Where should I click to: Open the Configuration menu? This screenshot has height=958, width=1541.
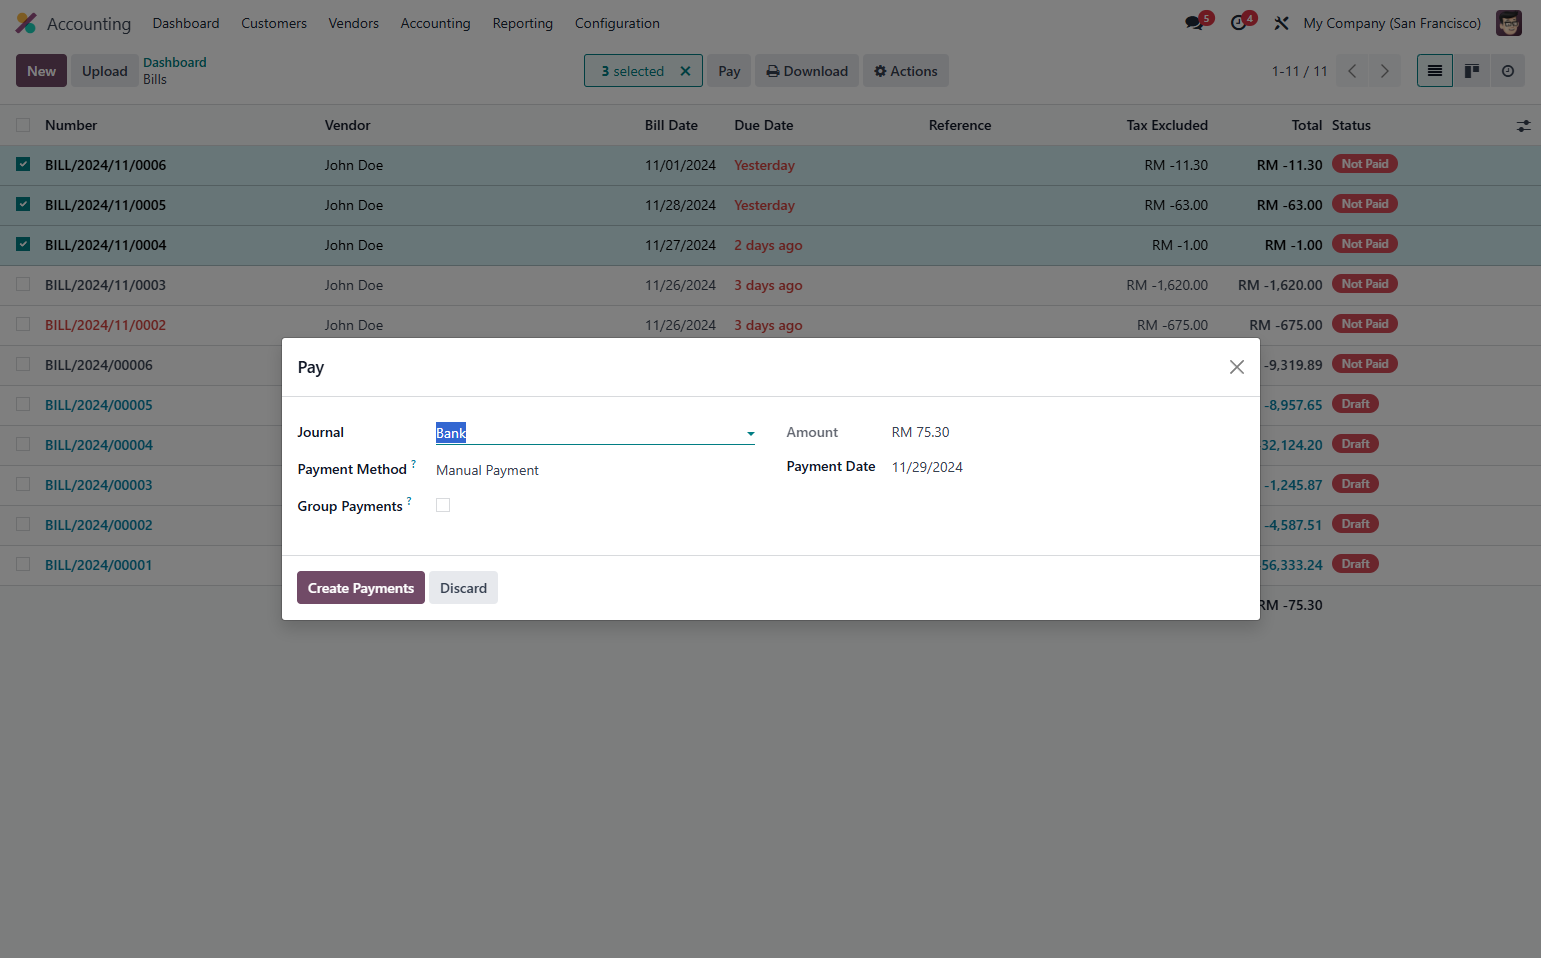coord(617,23)
